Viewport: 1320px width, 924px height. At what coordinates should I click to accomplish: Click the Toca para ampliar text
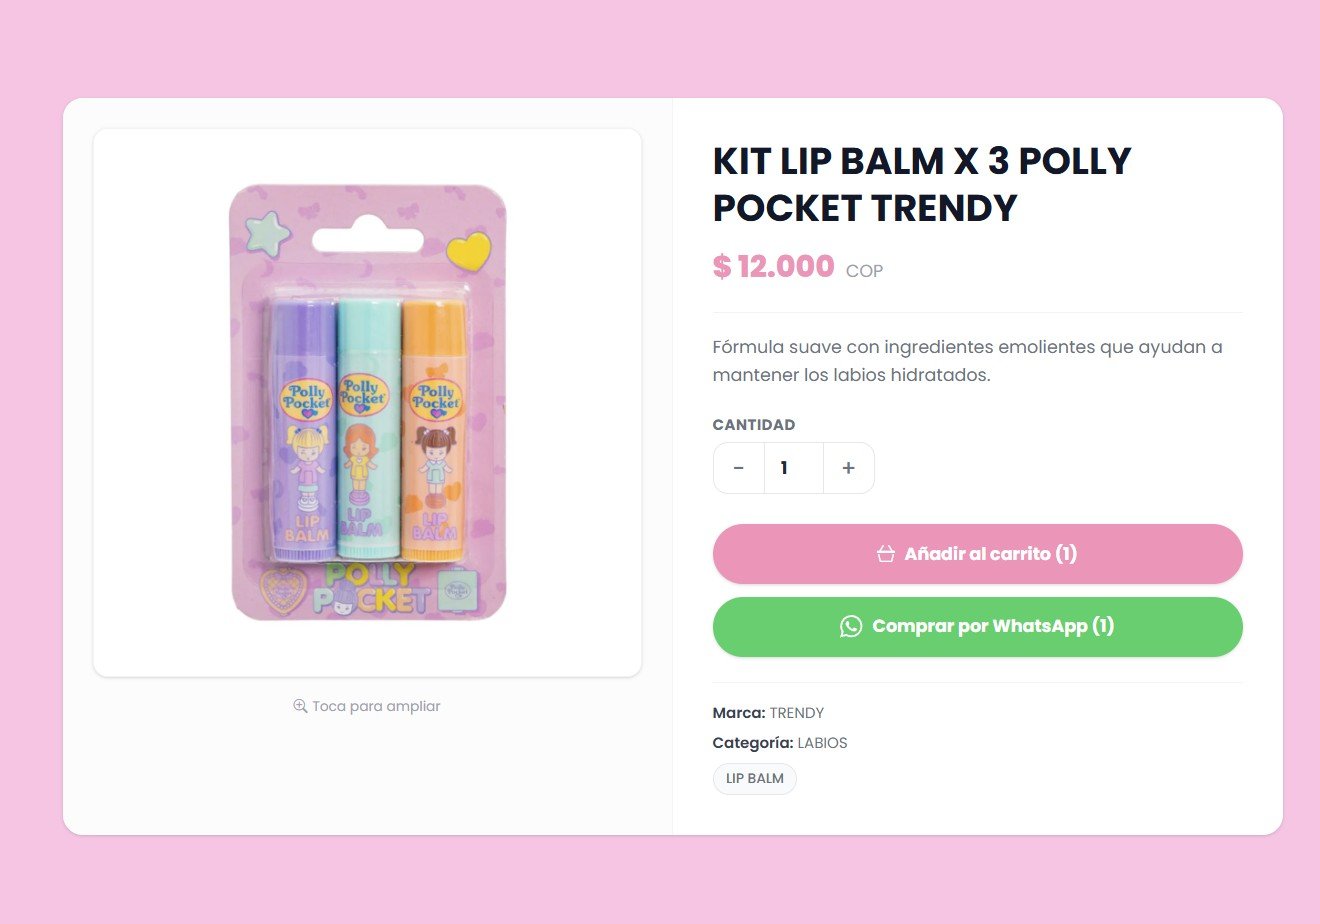(x=376, y=706)
